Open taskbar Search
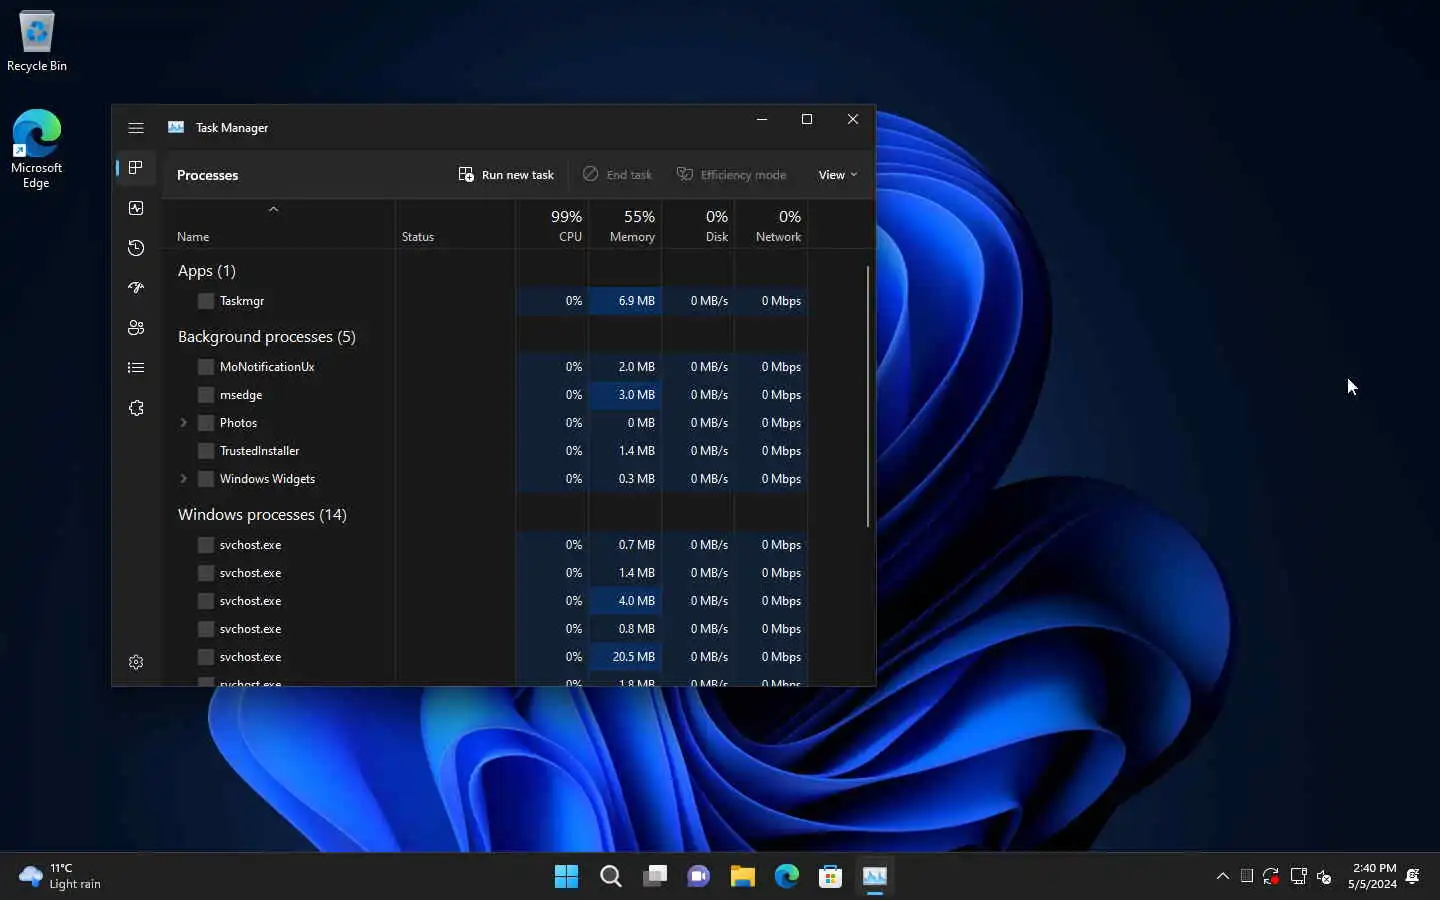This screenshot has width=1440, height=900. tap(610, 877)
